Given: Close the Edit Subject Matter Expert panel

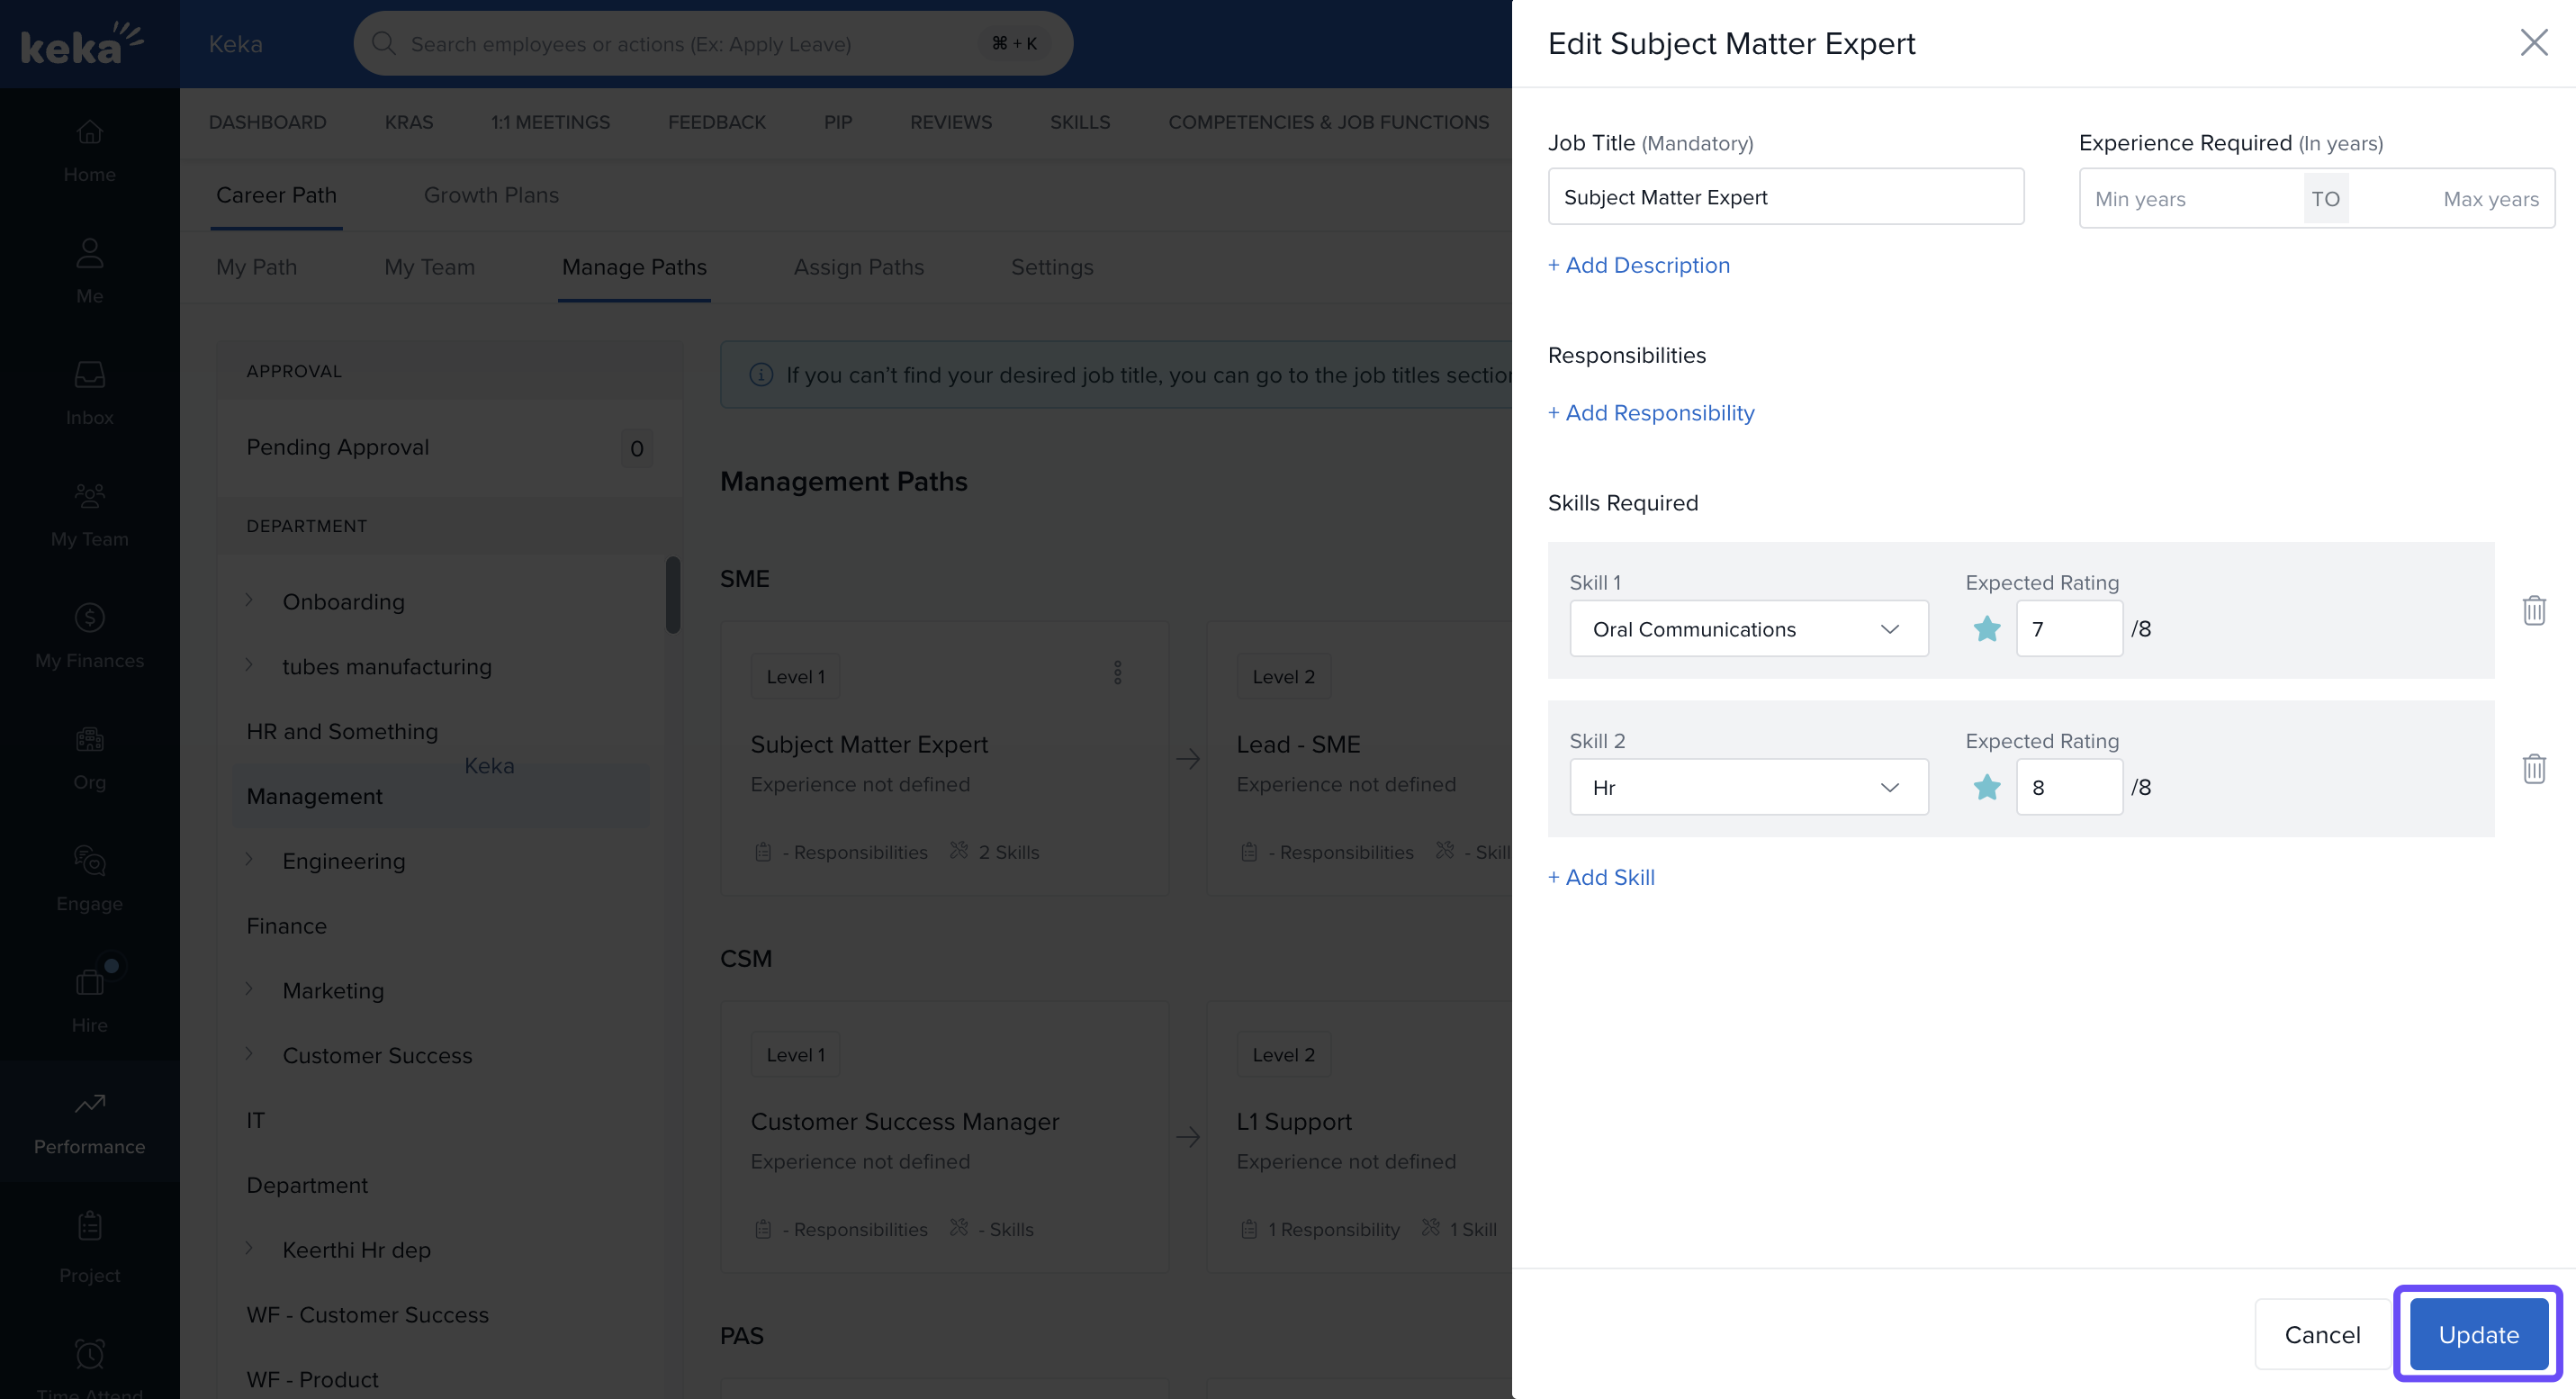Looking at the screenshot, I should point(2533,43).
